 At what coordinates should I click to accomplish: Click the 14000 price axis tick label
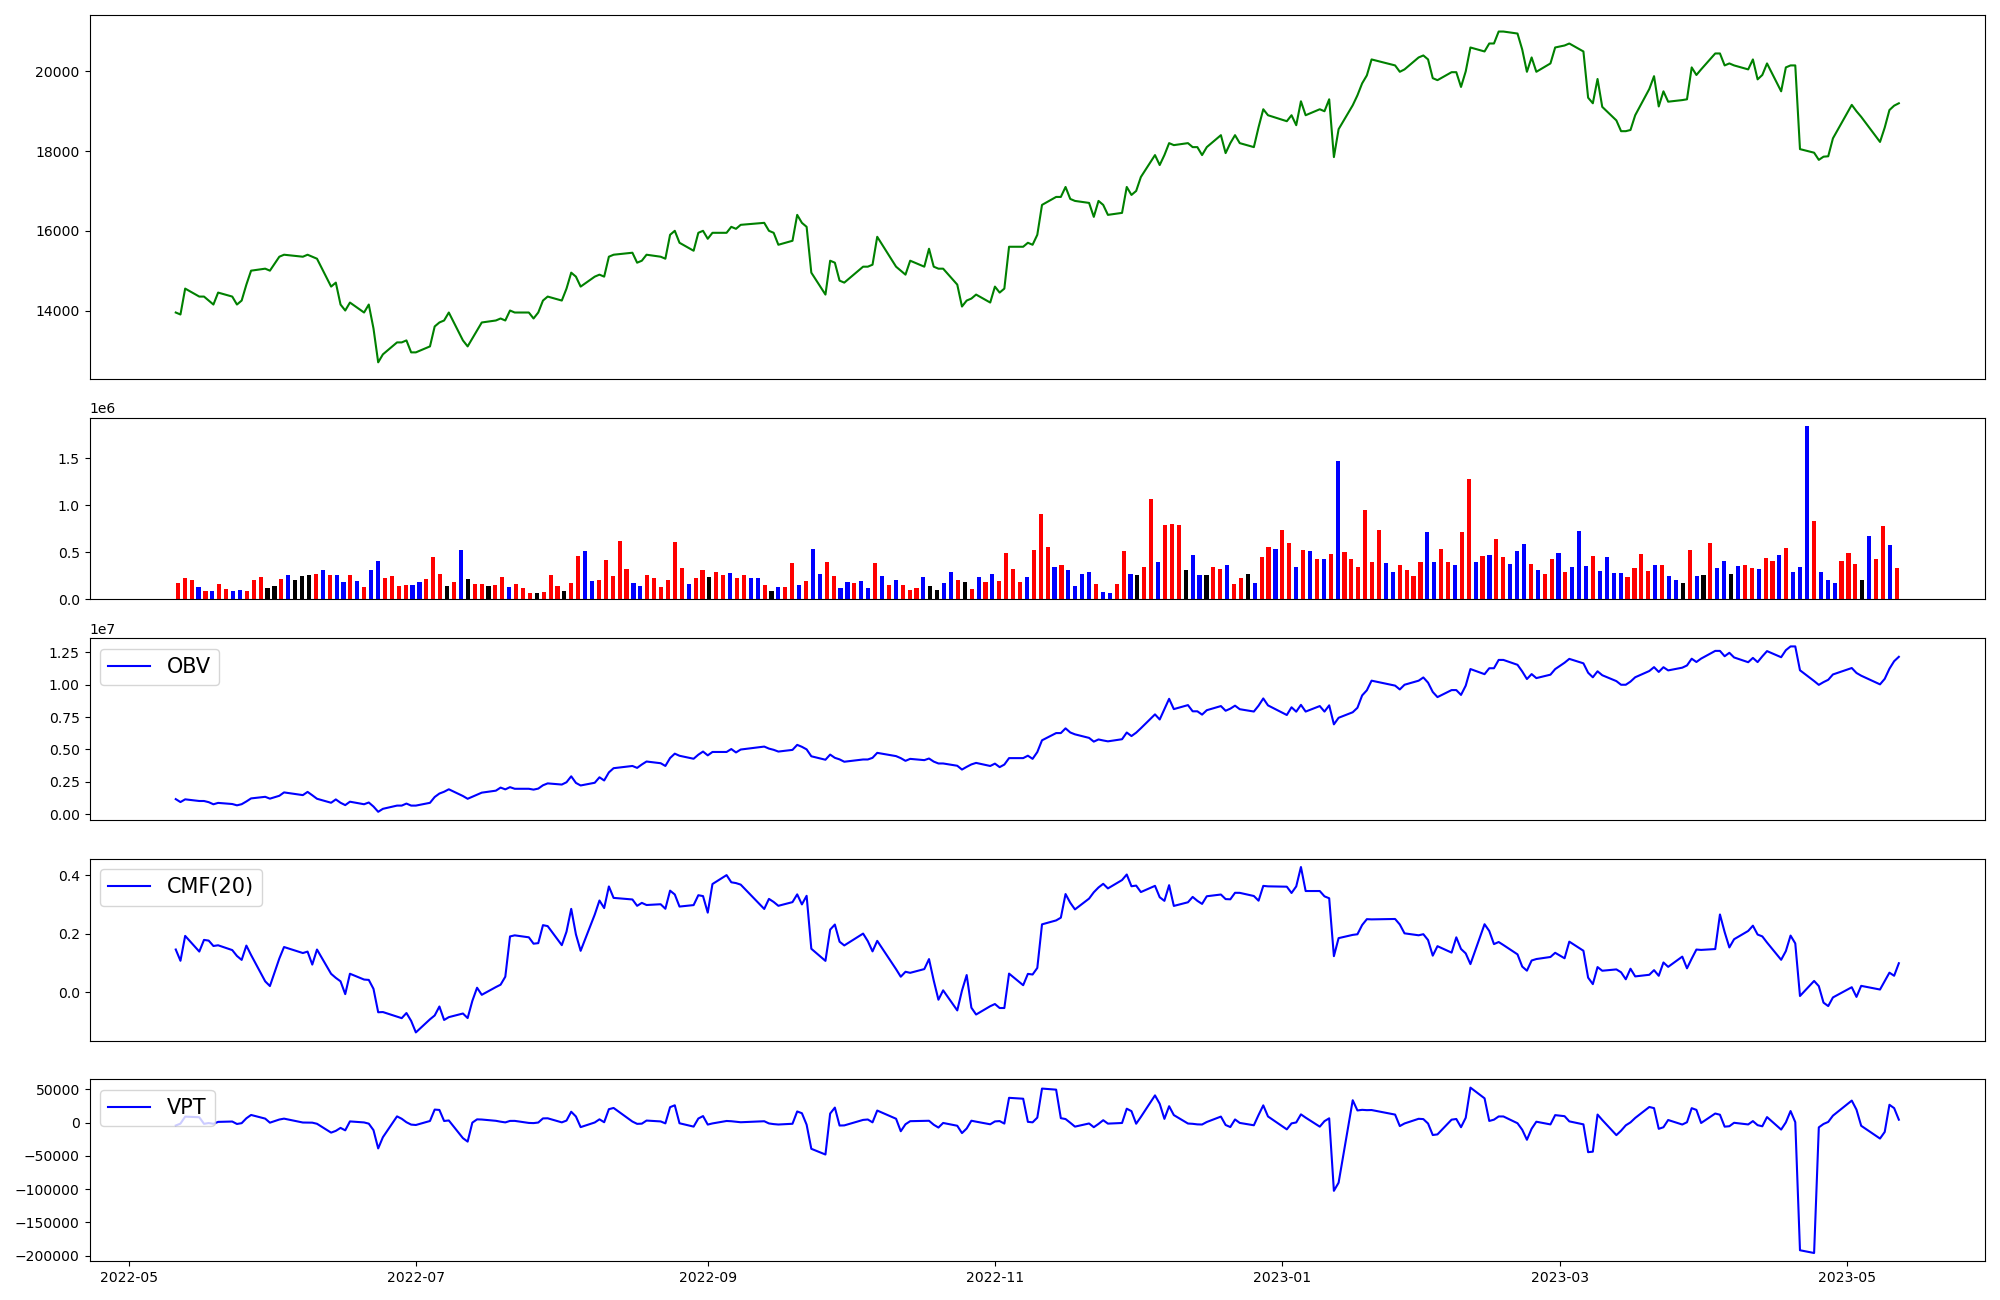(x=59, y=311)
